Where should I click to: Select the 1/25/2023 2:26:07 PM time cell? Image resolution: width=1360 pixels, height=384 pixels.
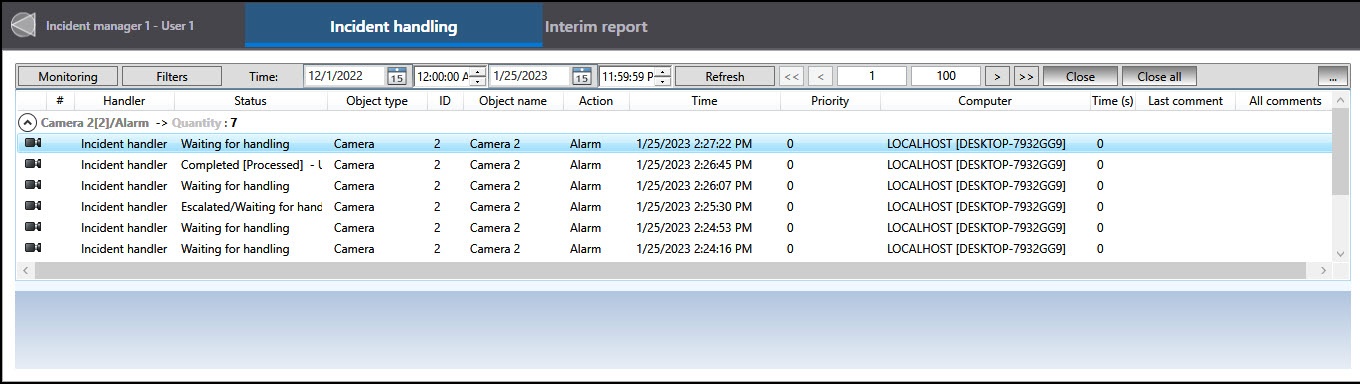pyautogui.click(x=694, y=186)
